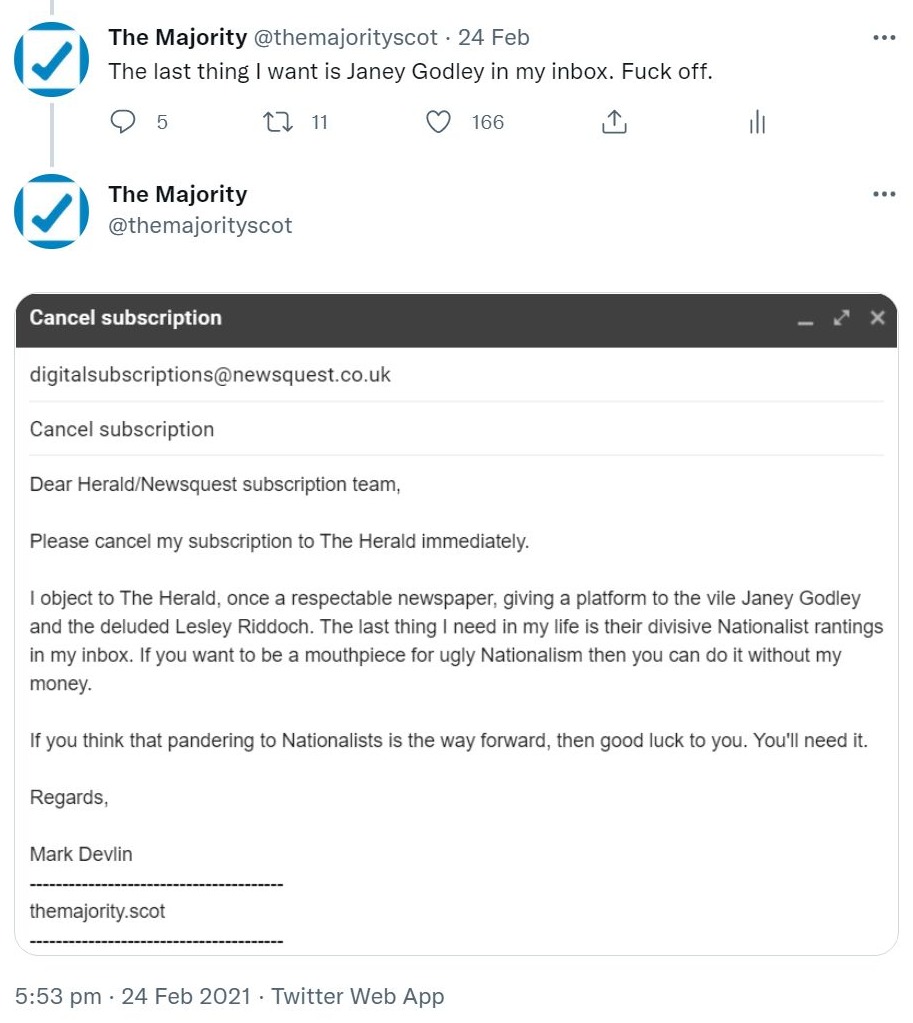Open more options on the first tweet
The width and height of the screenshot is (913, 1023).
click(884, 38)
